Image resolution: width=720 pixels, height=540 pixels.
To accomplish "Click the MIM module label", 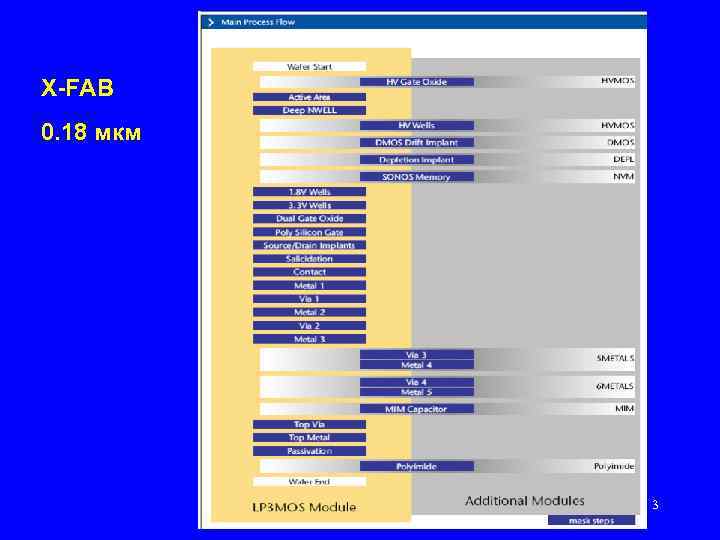I will [624, 408].
